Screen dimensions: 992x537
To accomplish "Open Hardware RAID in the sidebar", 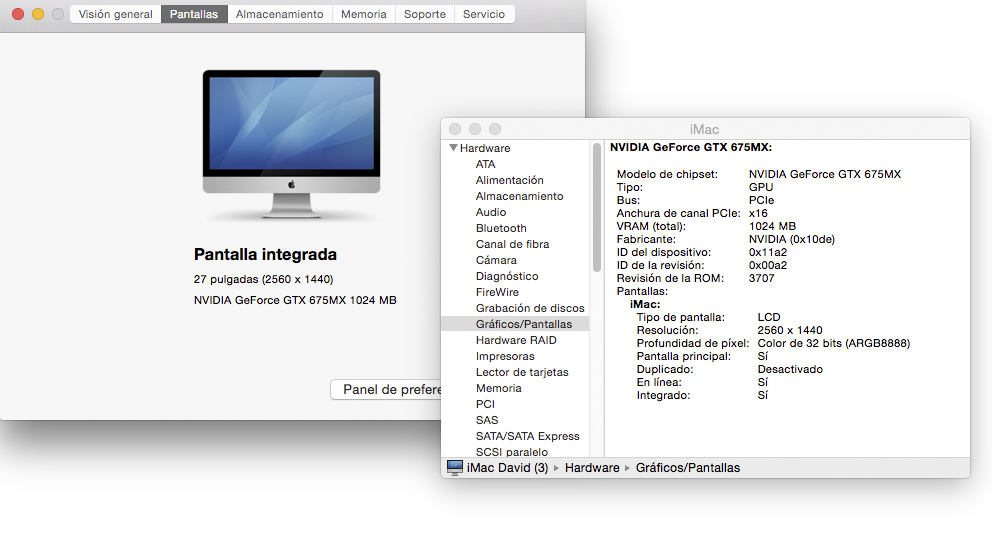I will click(516, 340).
